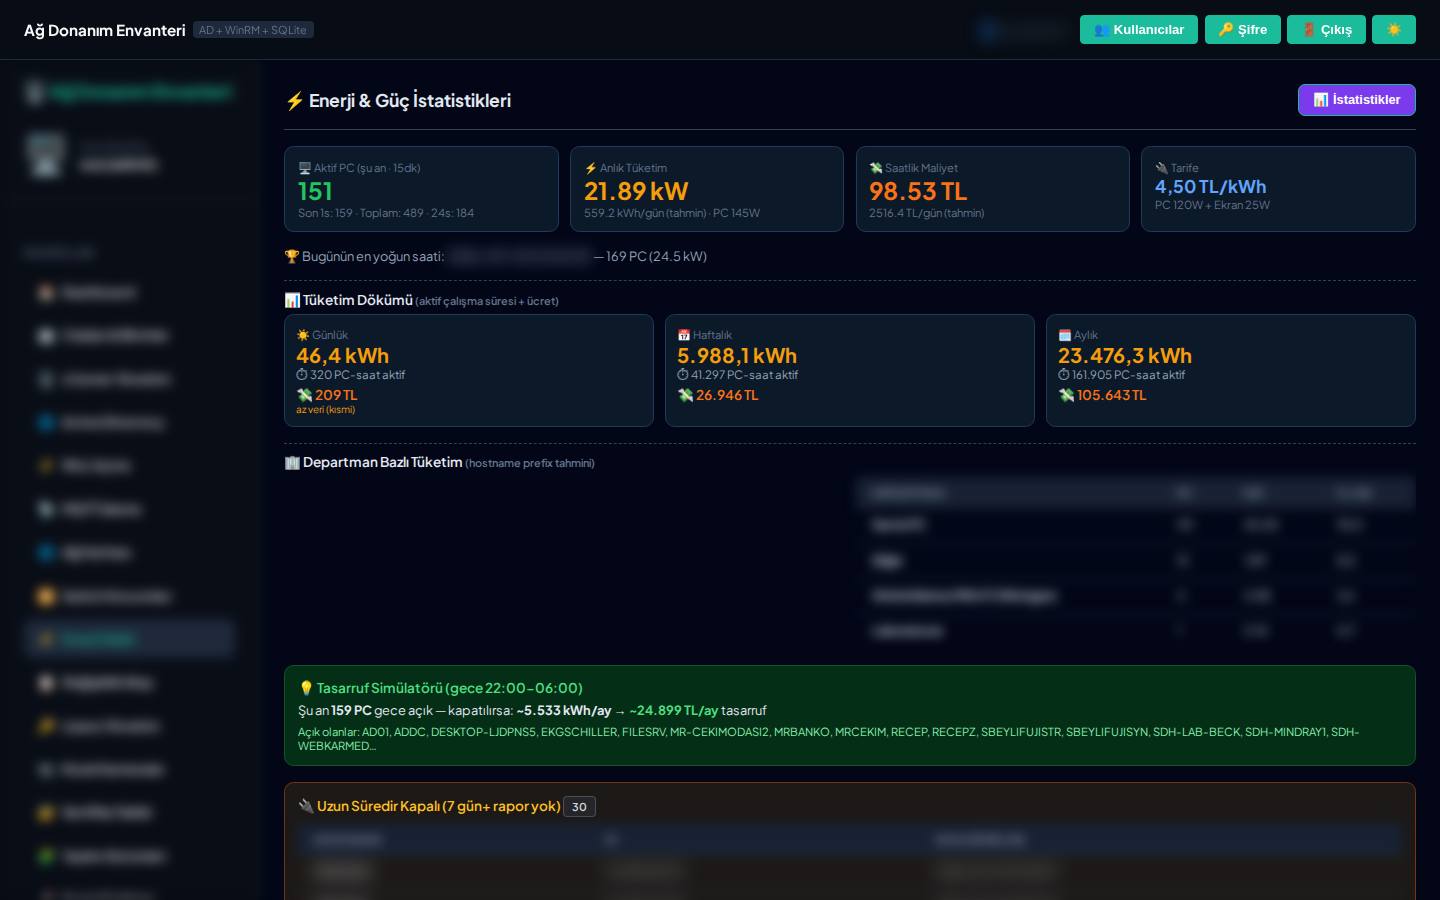Click the 46,4 kWh daily value
The image size is (1440, 900).
click(x=343, y=356)
